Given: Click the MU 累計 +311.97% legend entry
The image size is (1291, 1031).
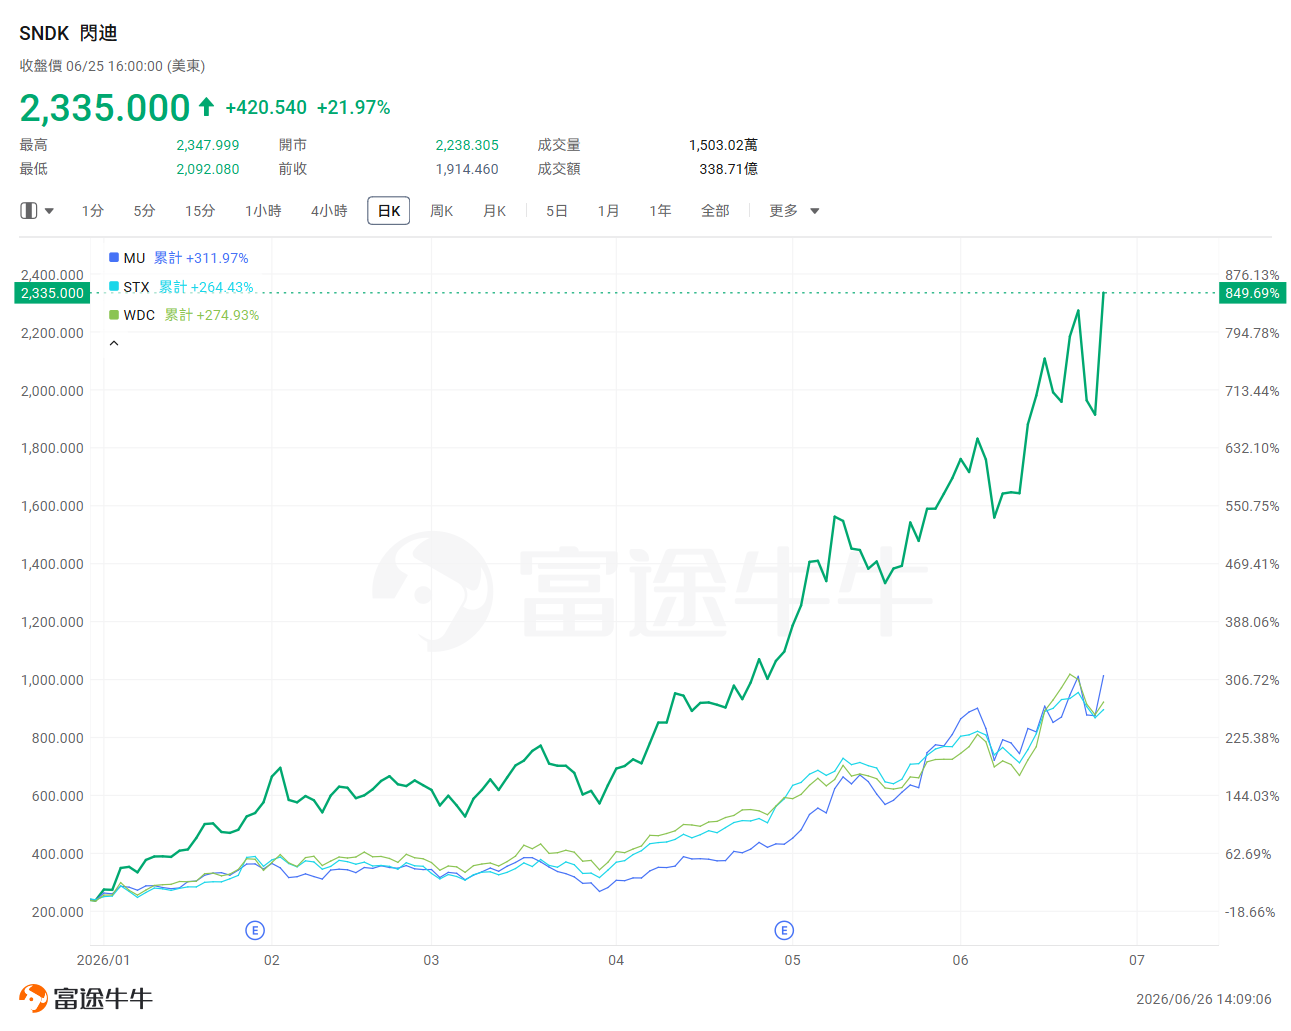Looking at the screenshot, I should 178,258.
